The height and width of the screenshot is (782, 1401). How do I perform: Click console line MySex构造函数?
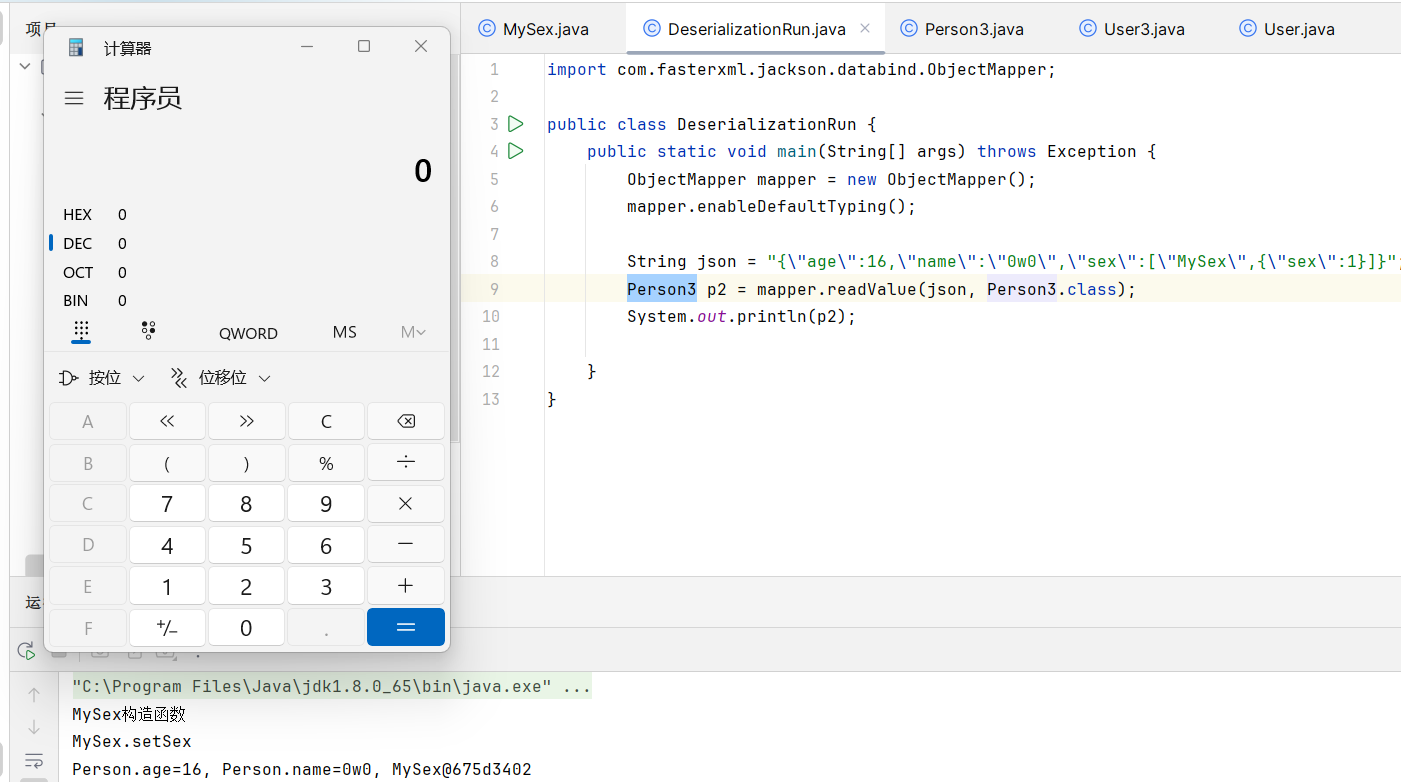point(129,714)
